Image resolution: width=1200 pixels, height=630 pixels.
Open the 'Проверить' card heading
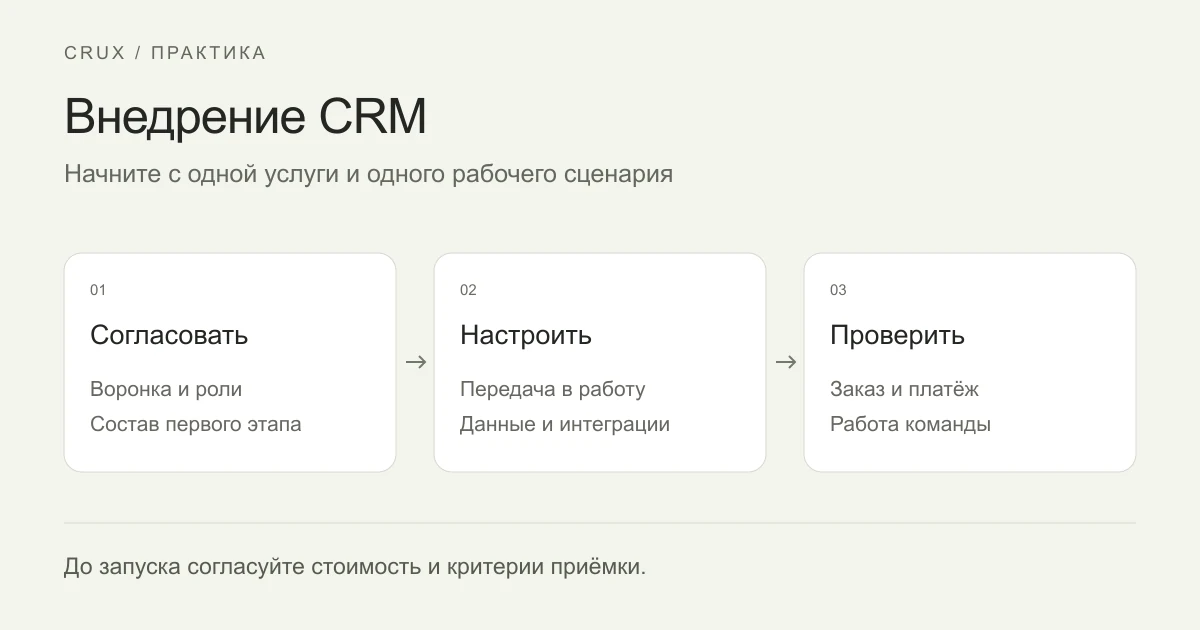[x=897, y=335]
